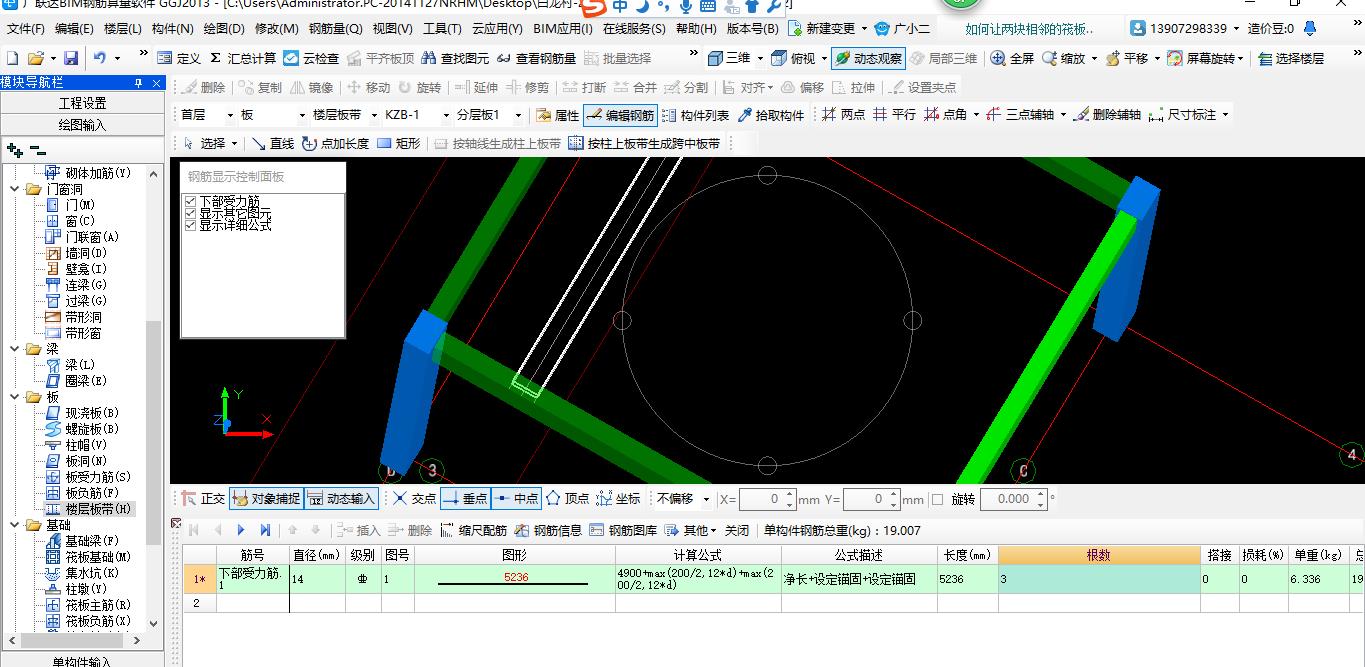1365x667 pixels.
Task: Click the 新建变更 button
Action: [829, 29]
